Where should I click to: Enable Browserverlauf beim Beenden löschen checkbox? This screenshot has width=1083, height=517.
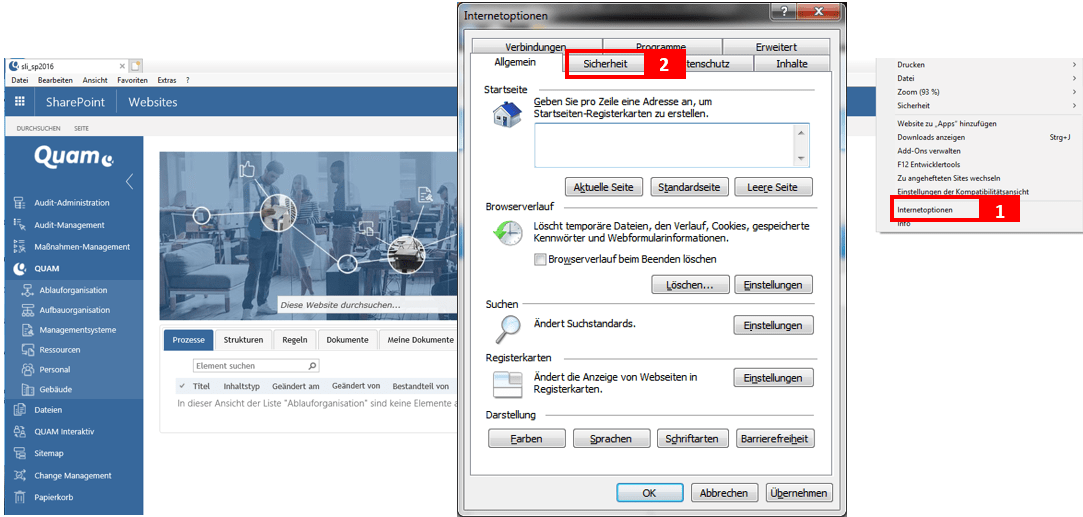pos(540,260)
